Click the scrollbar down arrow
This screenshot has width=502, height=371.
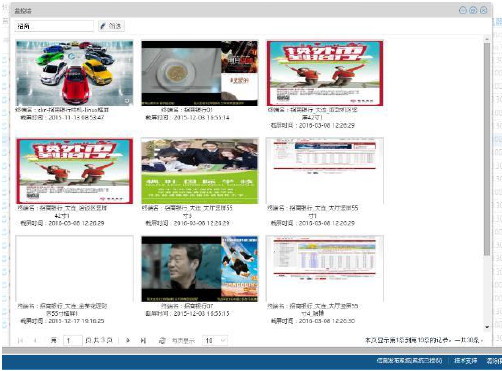pyautogui.click(x=487, y=327)
